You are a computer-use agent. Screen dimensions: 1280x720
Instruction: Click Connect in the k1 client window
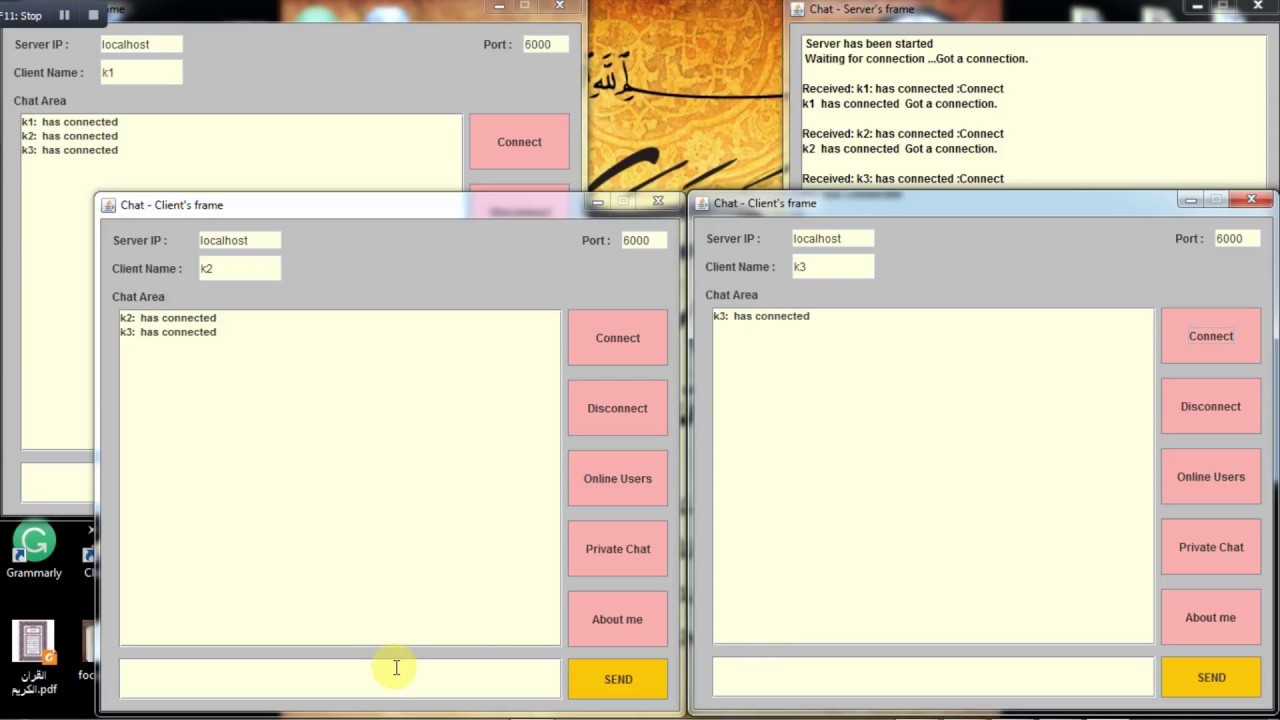(x=519, y=142)
